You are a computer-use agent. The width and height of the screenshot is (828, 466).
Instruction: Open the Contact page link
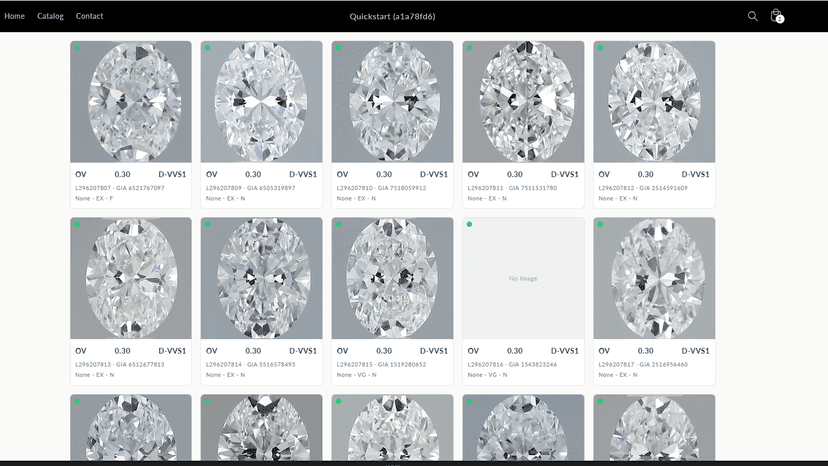[89, 16]
